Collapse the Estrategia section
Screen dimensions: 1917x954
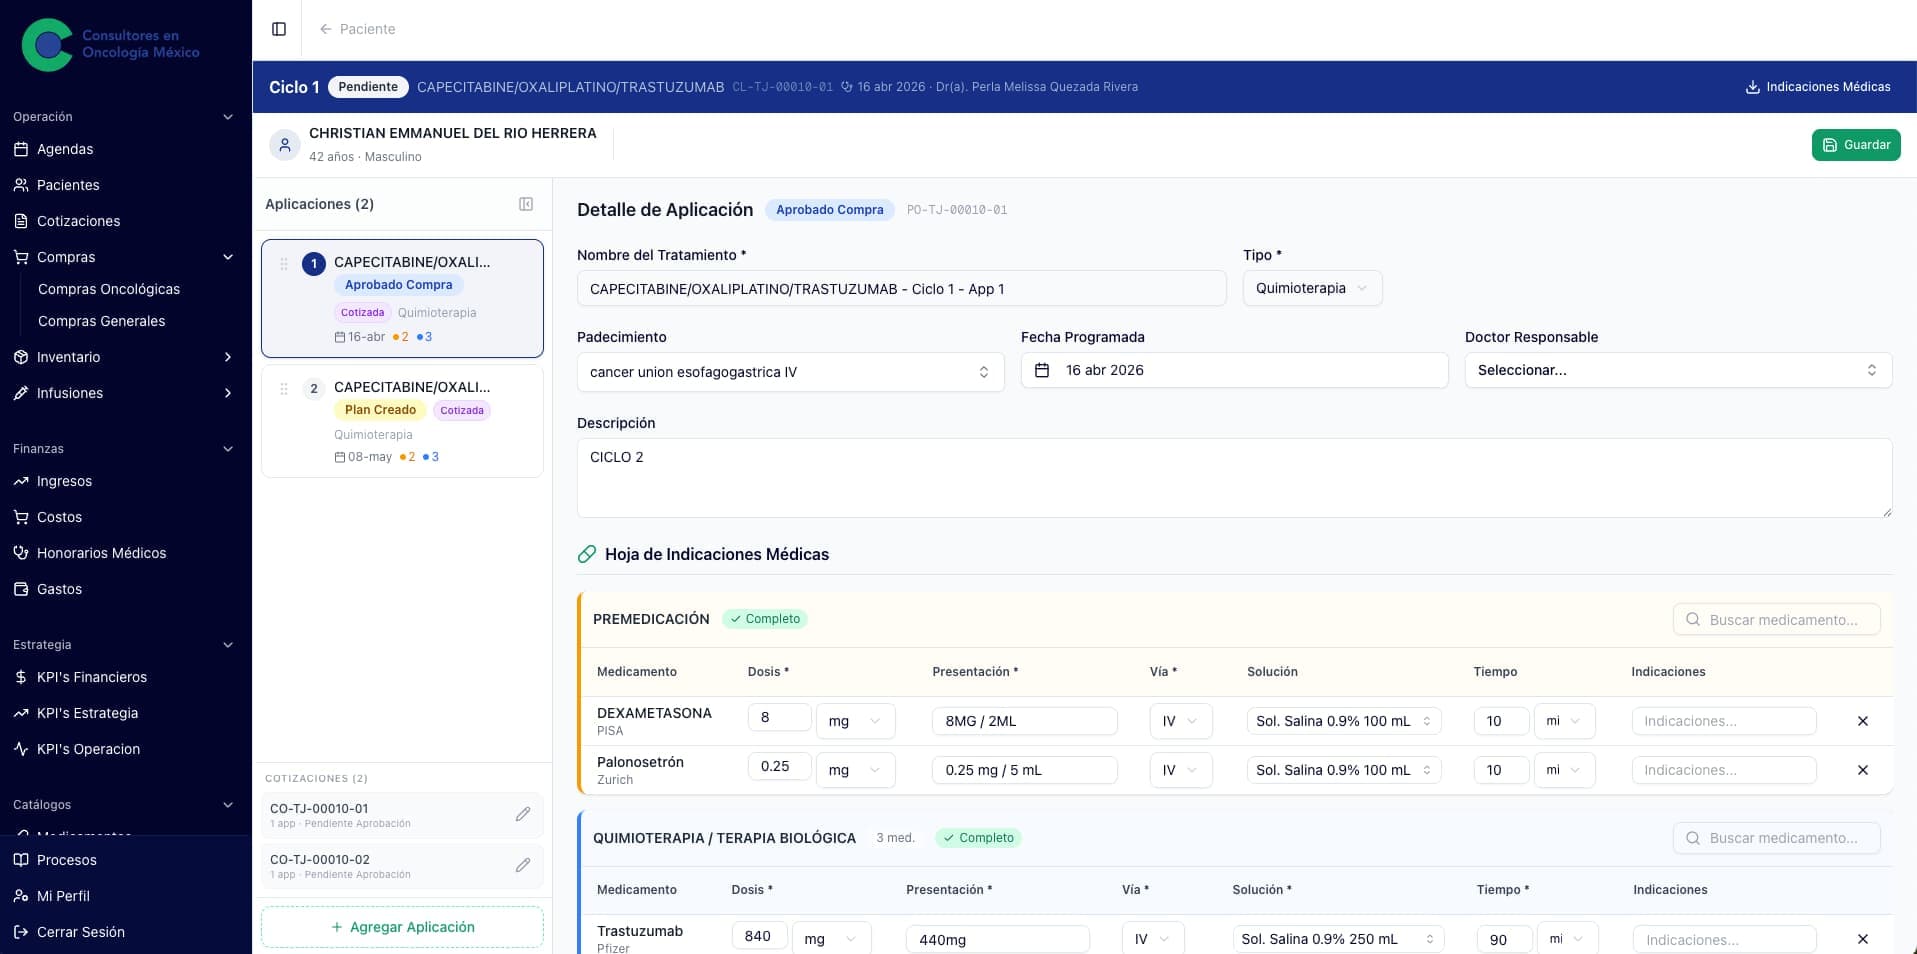pyautogui.click(x=228, y=645)
